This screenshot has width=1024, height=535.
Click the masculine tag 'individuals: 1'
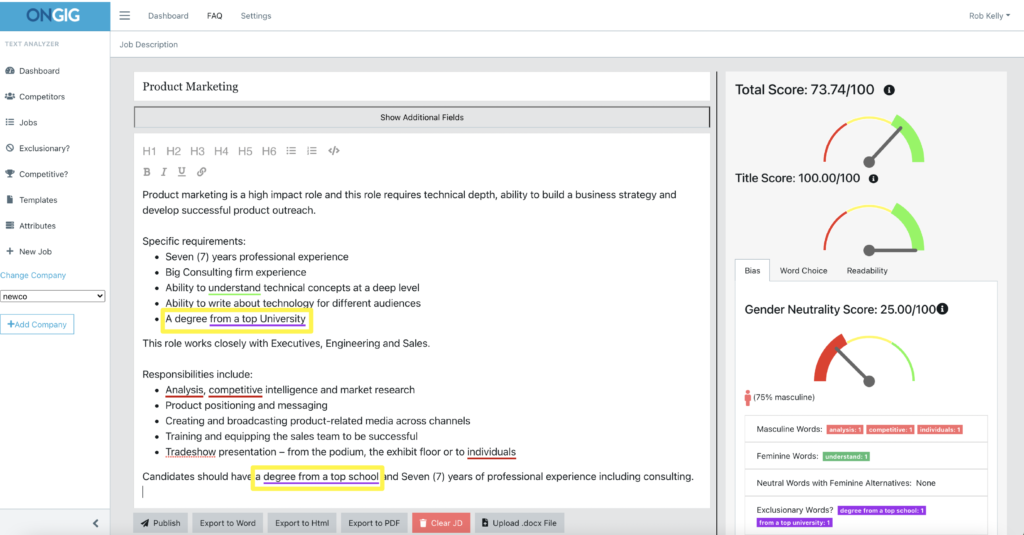click(940, 430)
